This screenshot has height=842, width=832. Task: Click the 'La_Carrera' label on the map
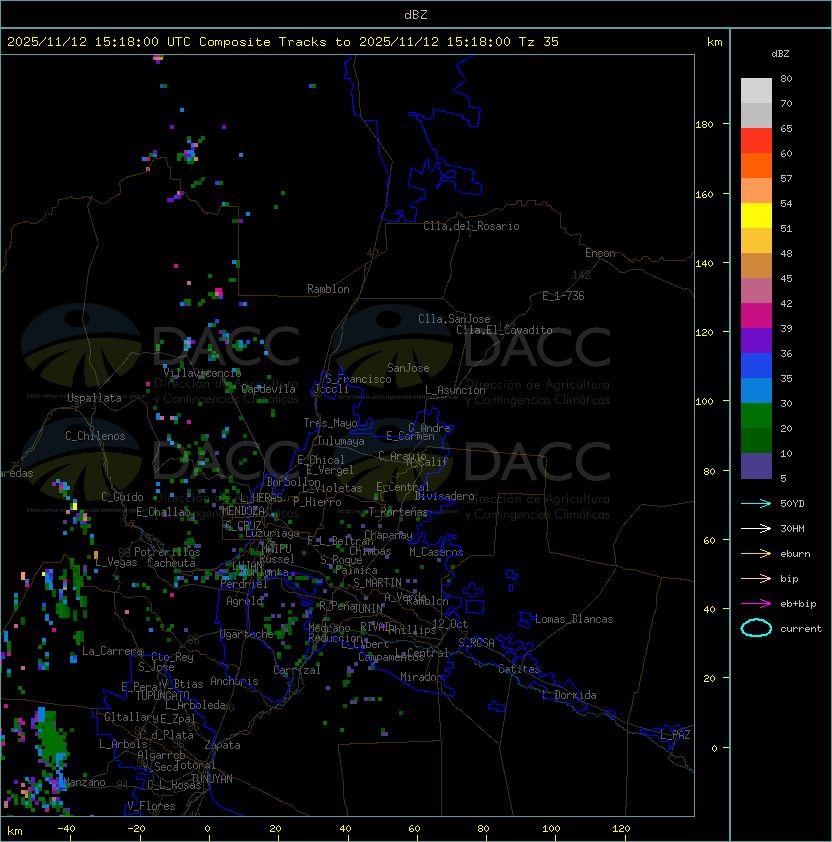pyautogui.click(x=112, y=651)
